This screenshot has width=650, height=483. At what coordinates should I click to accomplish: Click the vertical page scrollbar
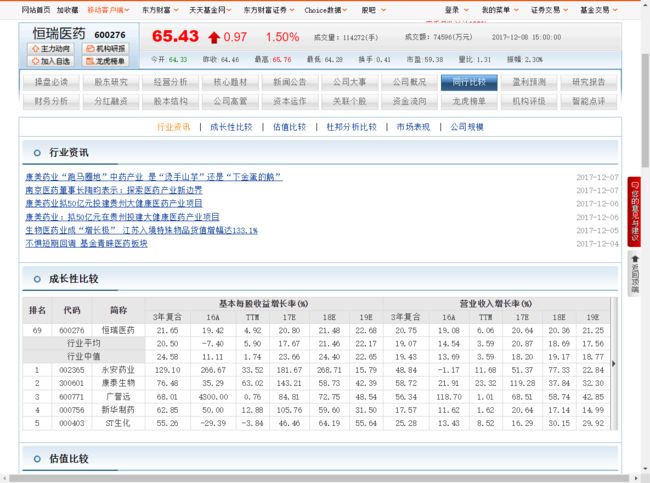(x=645, y=110)
